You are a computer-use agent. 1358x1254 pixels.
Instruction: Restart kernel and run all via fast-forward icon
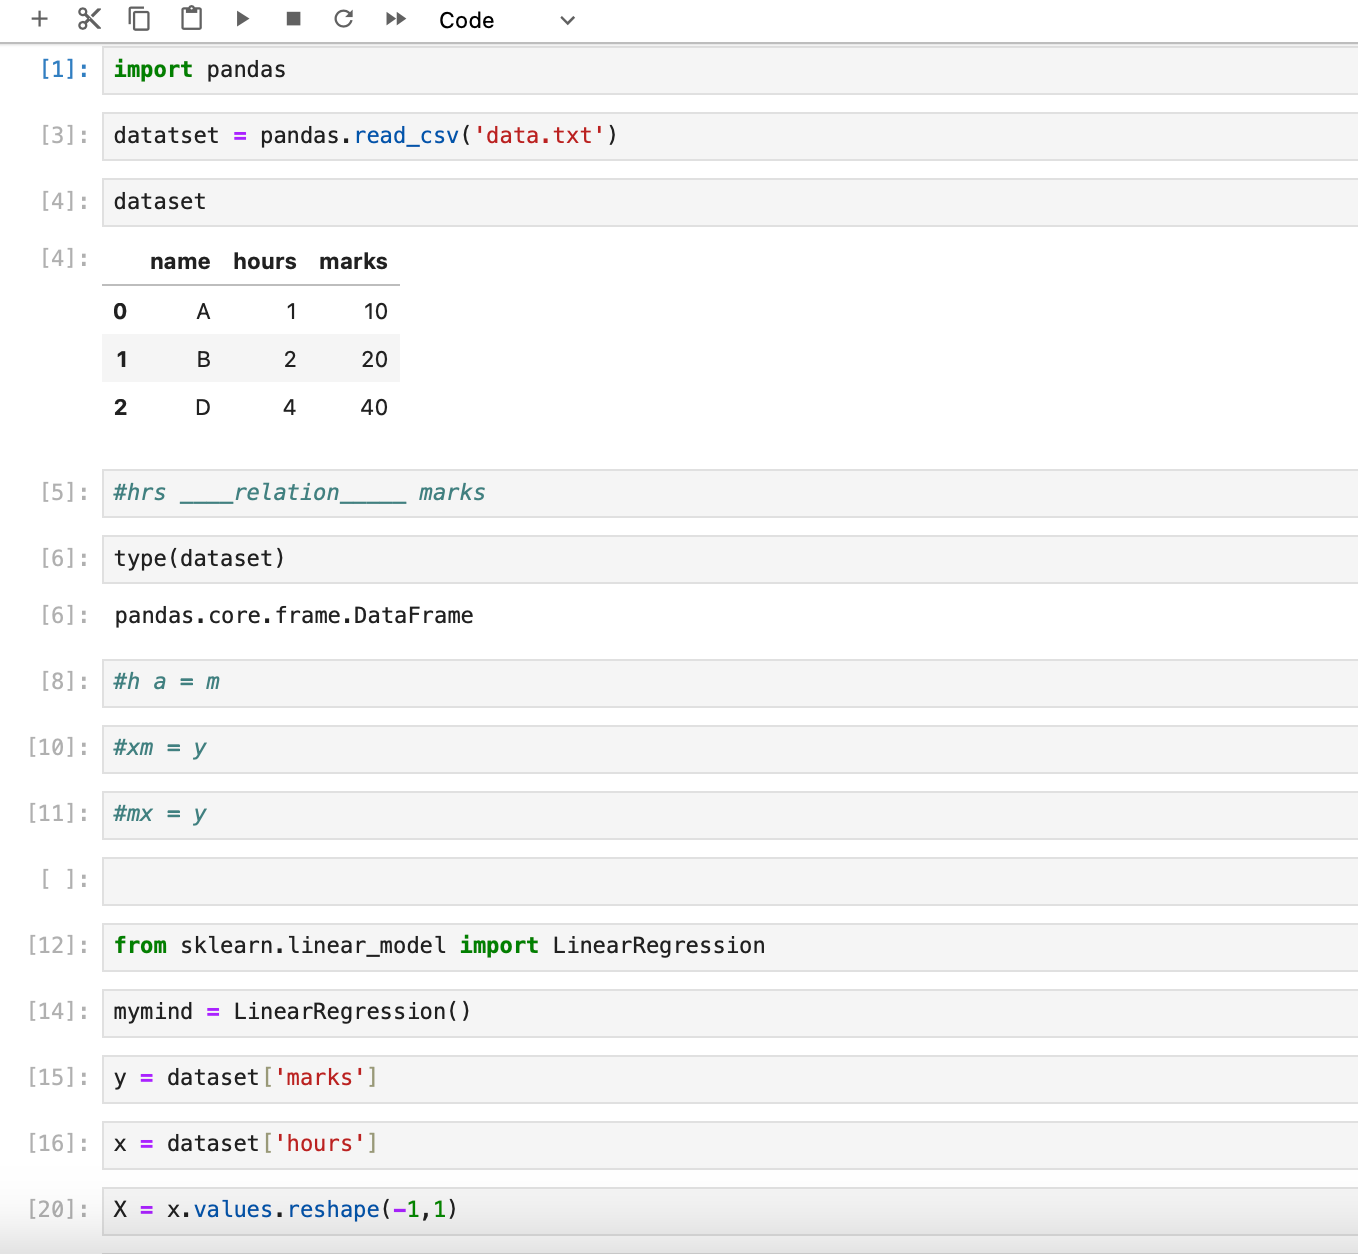[395, 18]
